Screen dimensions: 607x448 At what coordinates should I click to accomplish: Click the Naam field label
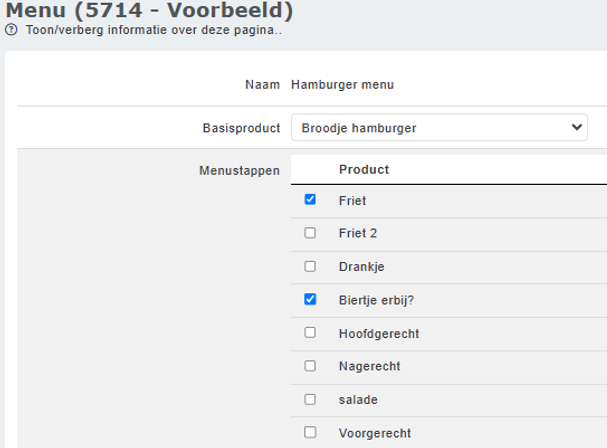262,84
